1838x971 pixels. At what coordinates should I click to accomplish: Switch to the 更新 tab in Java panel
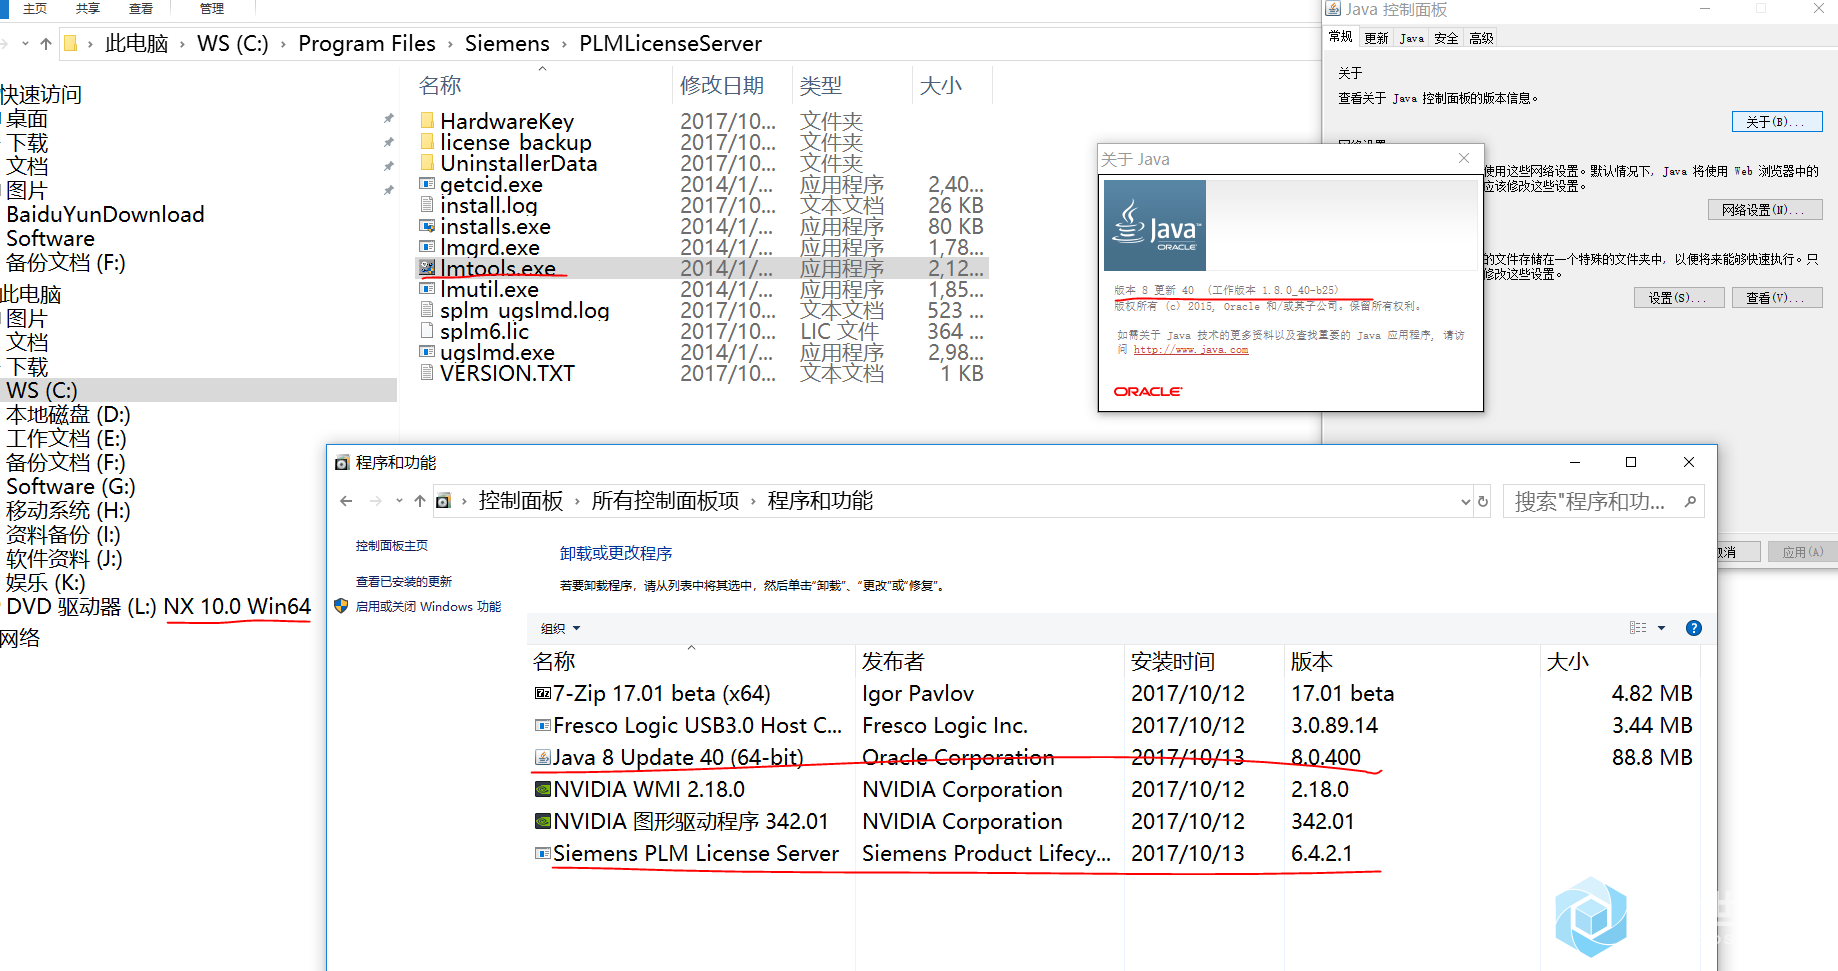click(x=1376, y=38)
